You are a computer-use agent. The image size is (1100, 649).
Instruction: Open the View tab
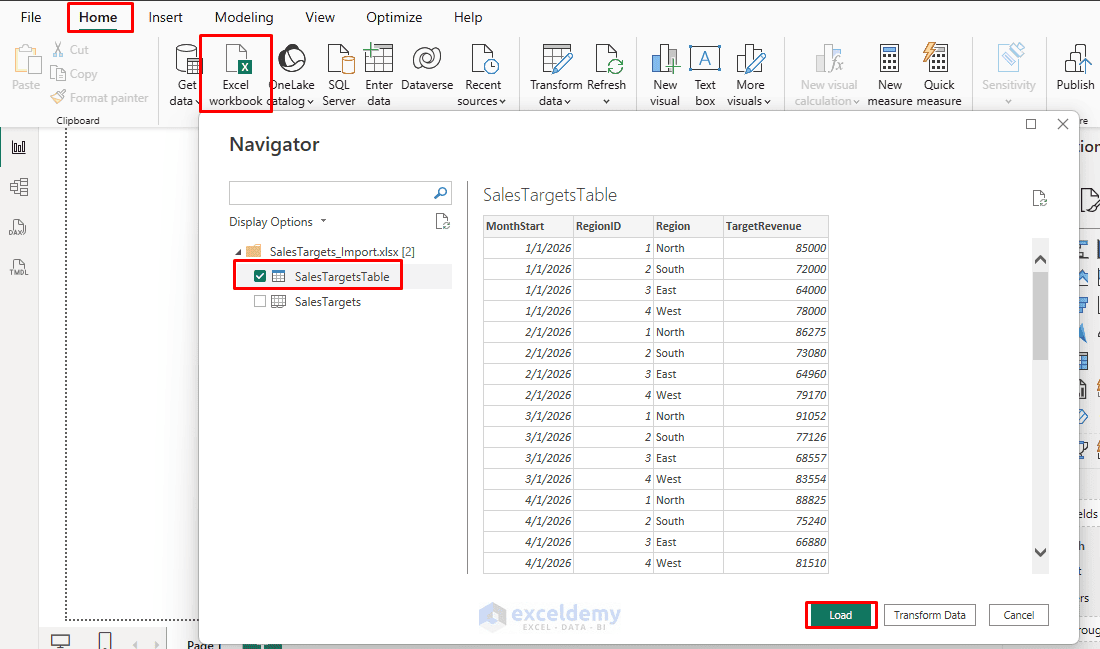(320, 18)
